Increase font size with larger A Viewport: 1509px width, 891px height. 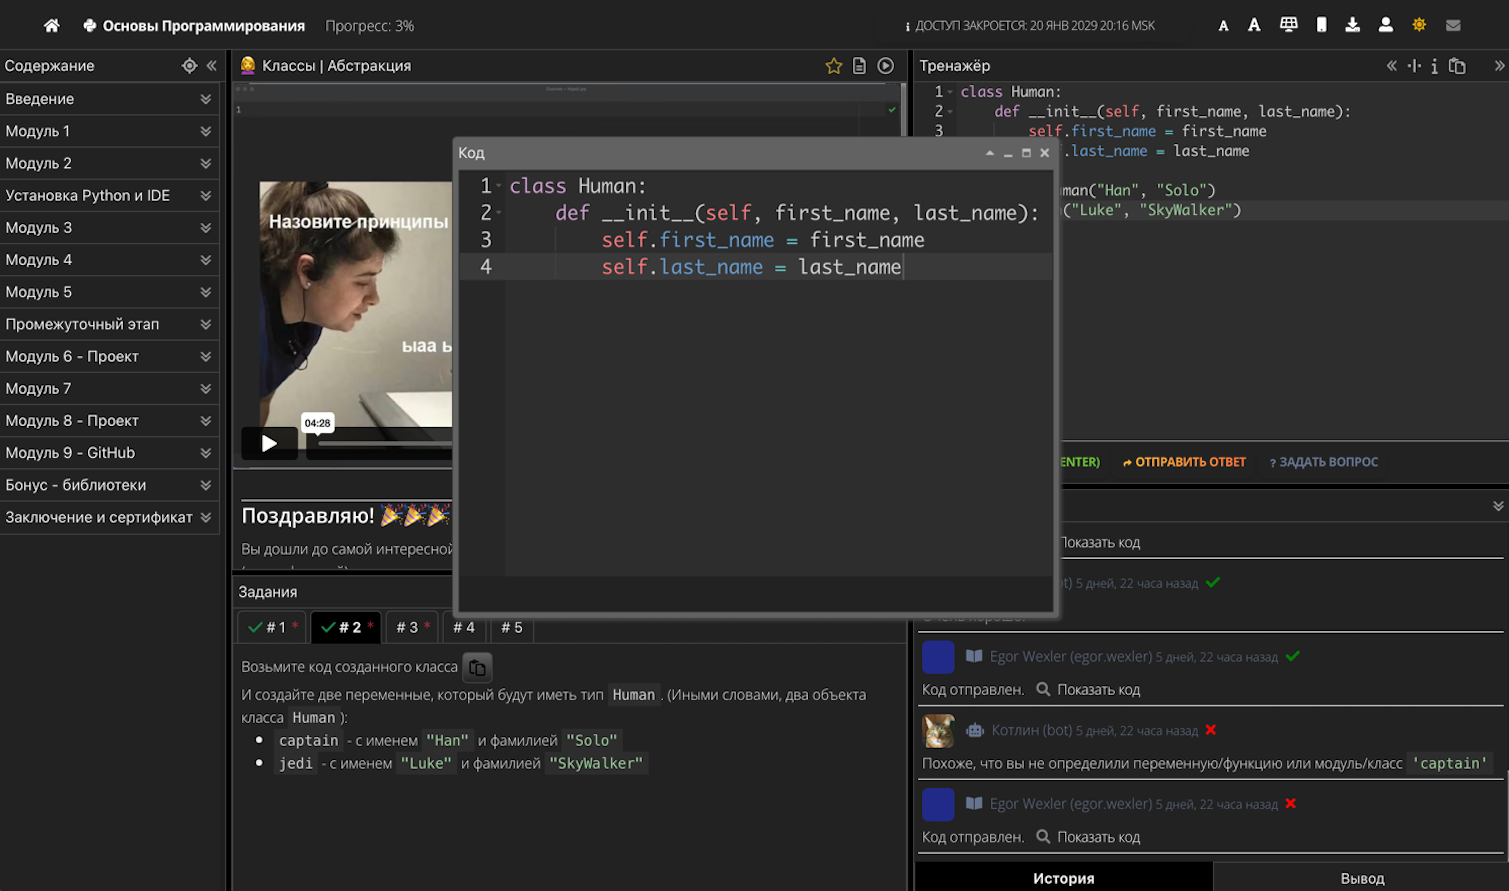point(1254,25)
